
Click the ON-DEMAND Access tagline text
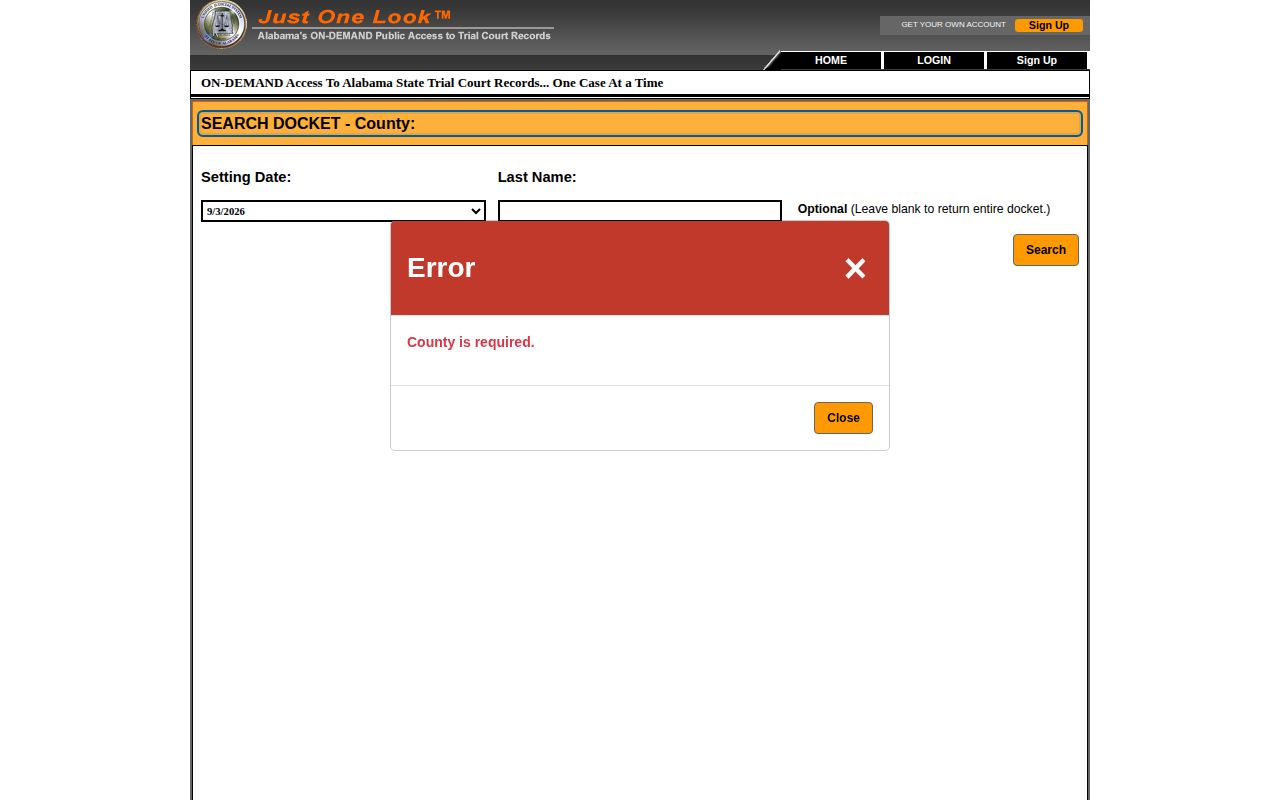click(432, 83)
